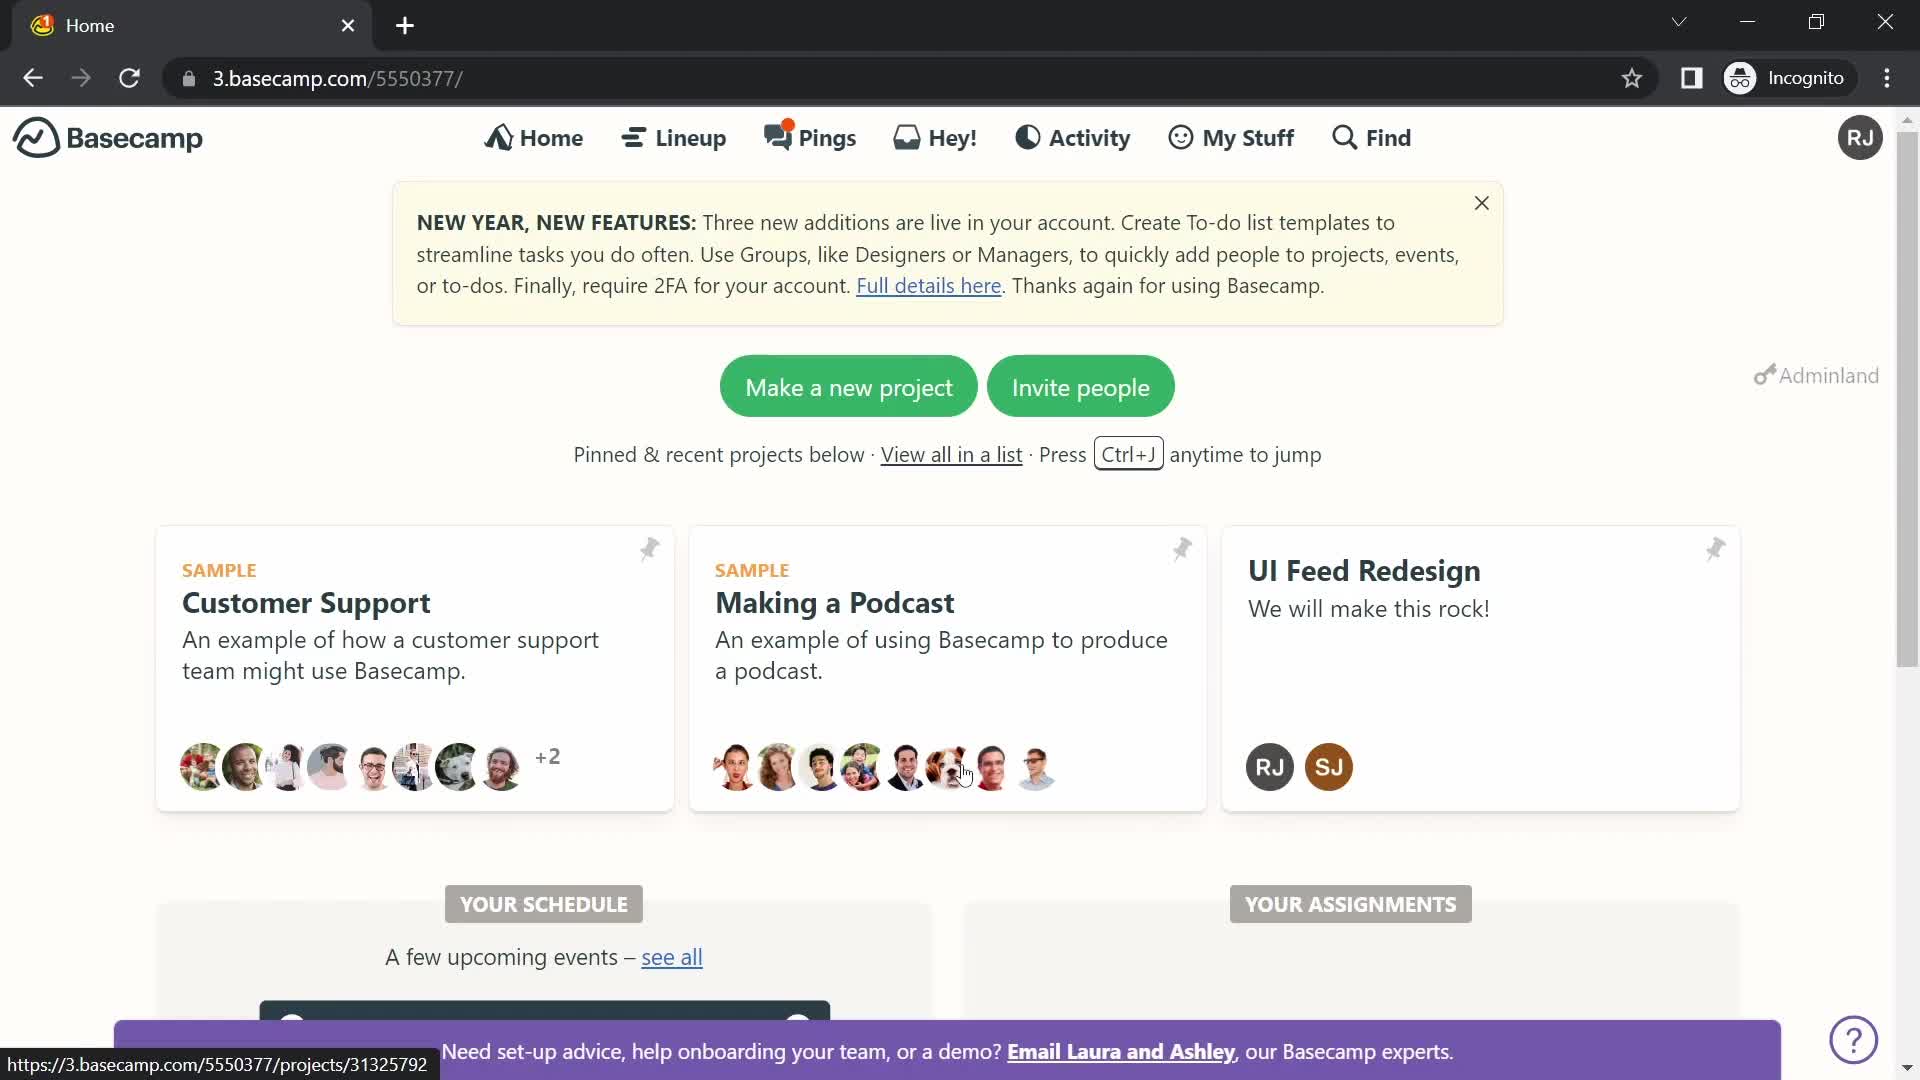Viewport: 1920px width, 1080px height.
Task: Open the Making a Podcast project title
Action: (834, 603)
